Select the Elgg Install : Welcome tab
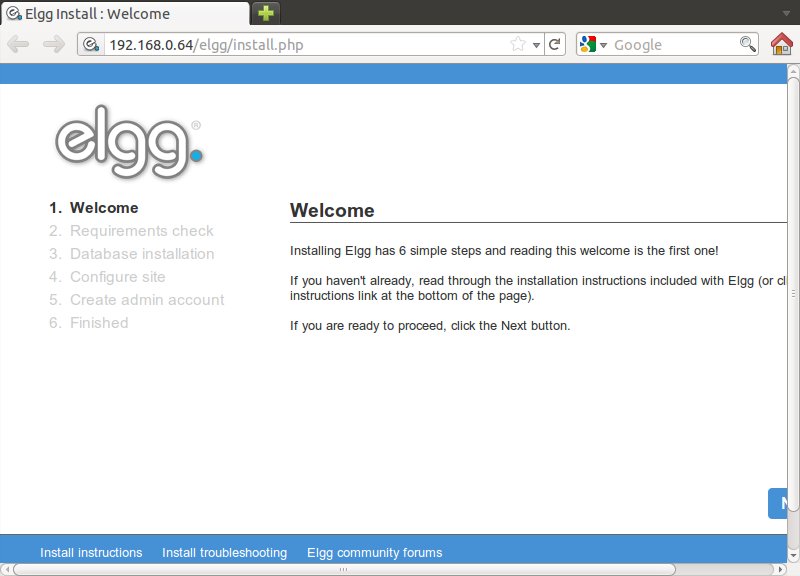This screenshot has width=800, height=576. point(125,13)
